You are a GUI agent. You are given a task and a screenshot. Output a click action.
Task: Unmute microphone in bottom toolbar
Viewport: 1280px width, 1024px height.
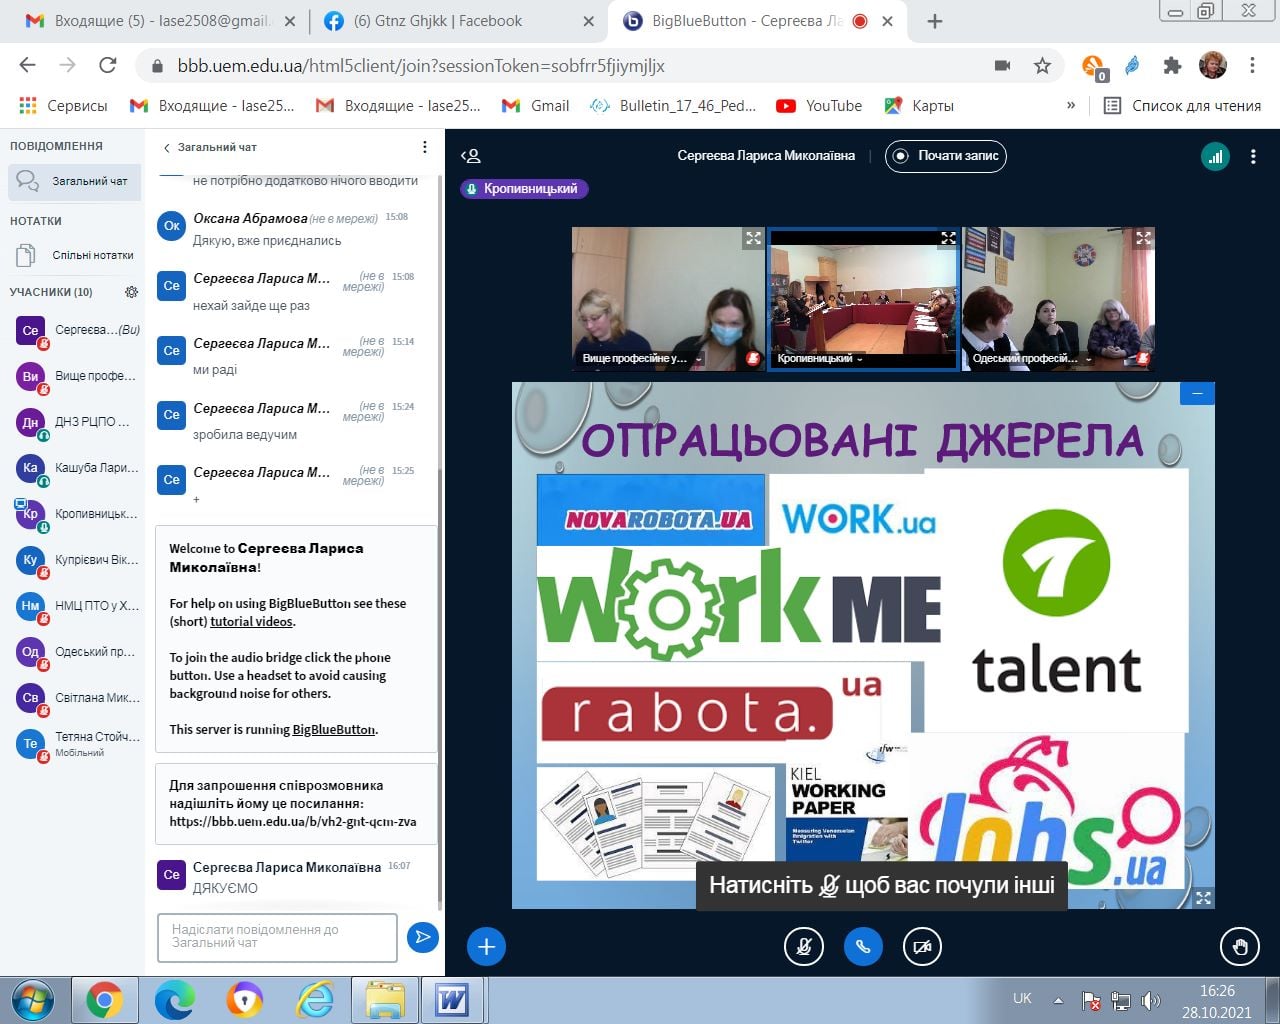(x=803, y=946)
